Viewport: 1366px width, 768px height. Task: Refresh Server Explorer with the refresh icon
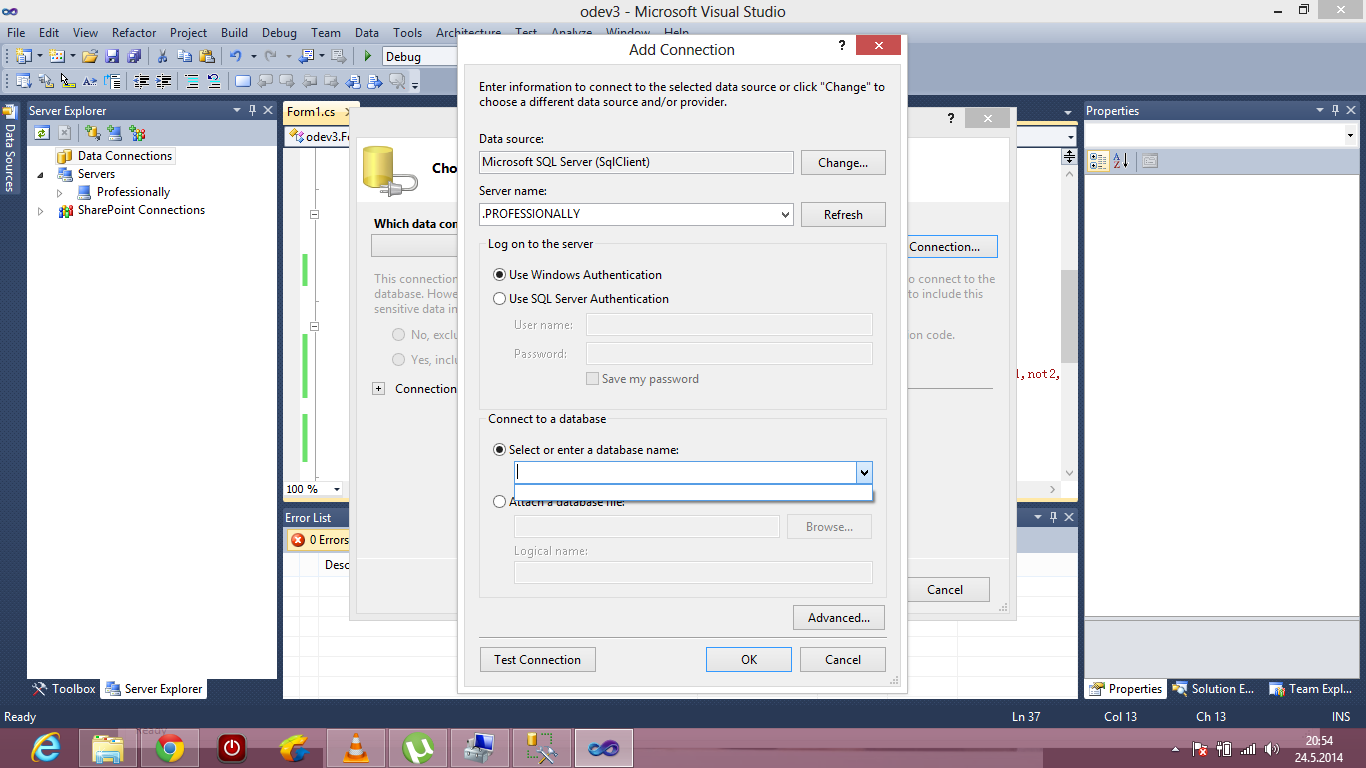(42, 133)
